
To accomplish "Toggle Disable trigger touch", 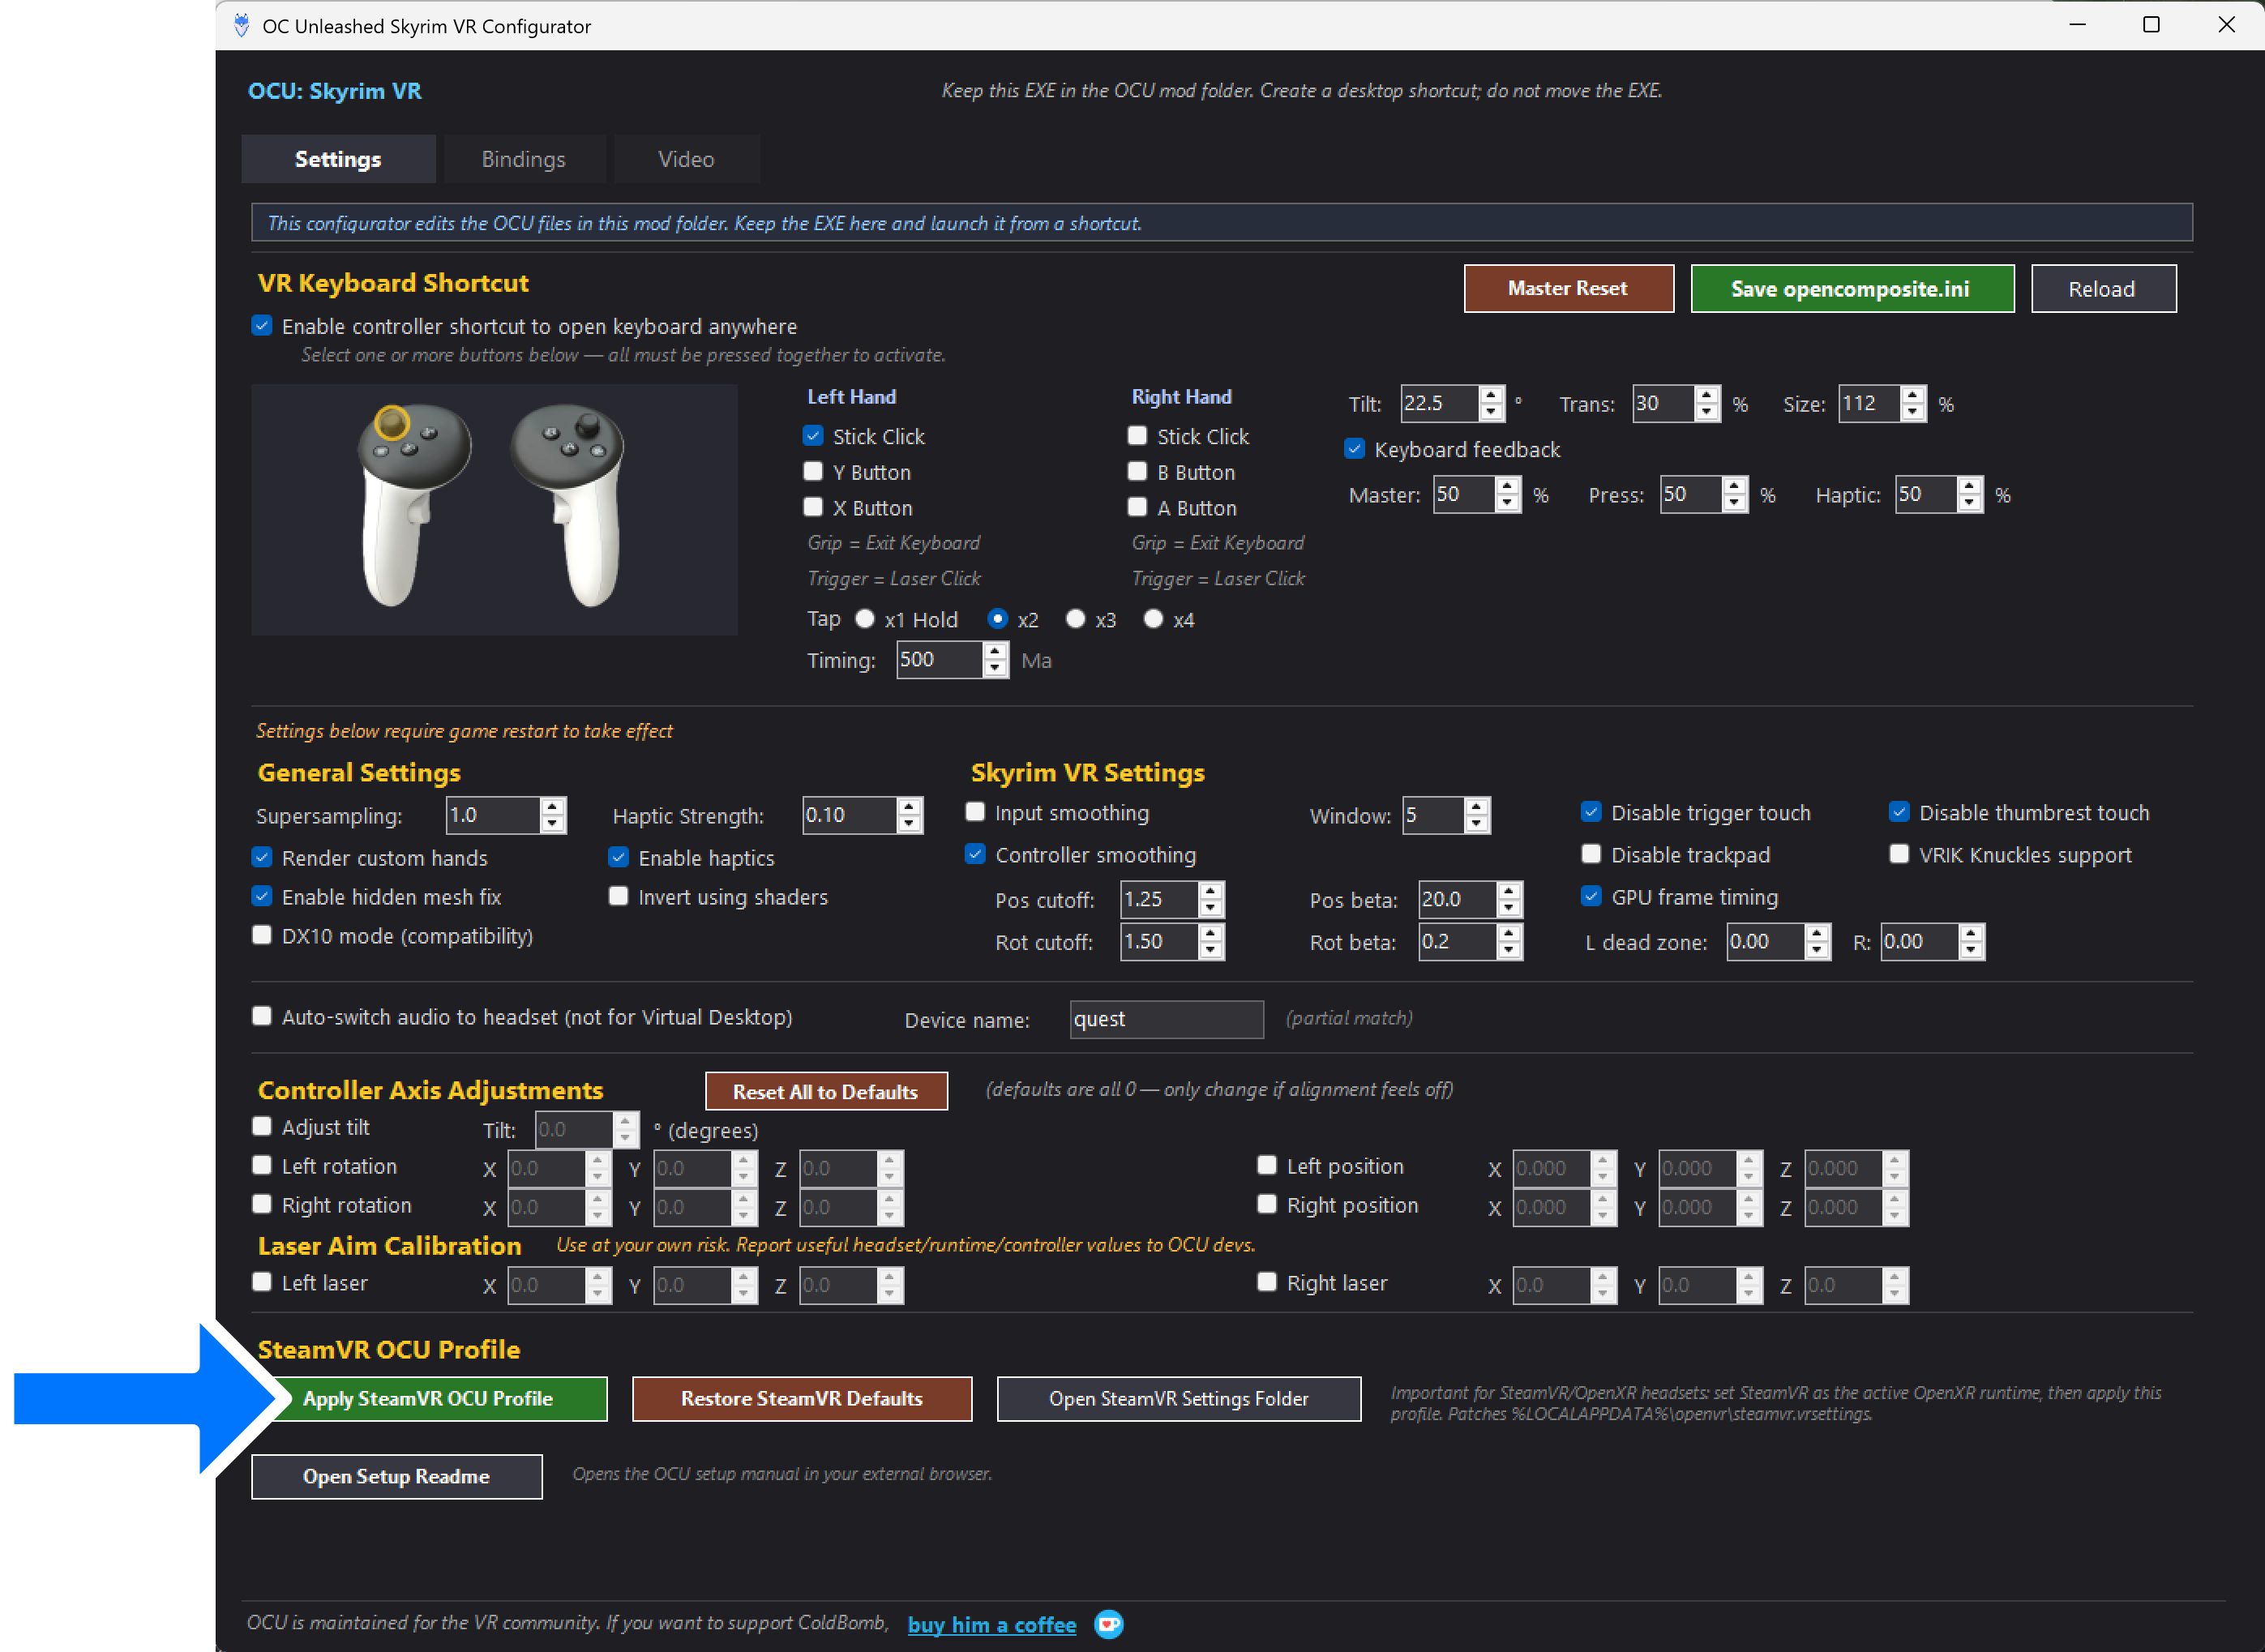I will click(1591, 813).
